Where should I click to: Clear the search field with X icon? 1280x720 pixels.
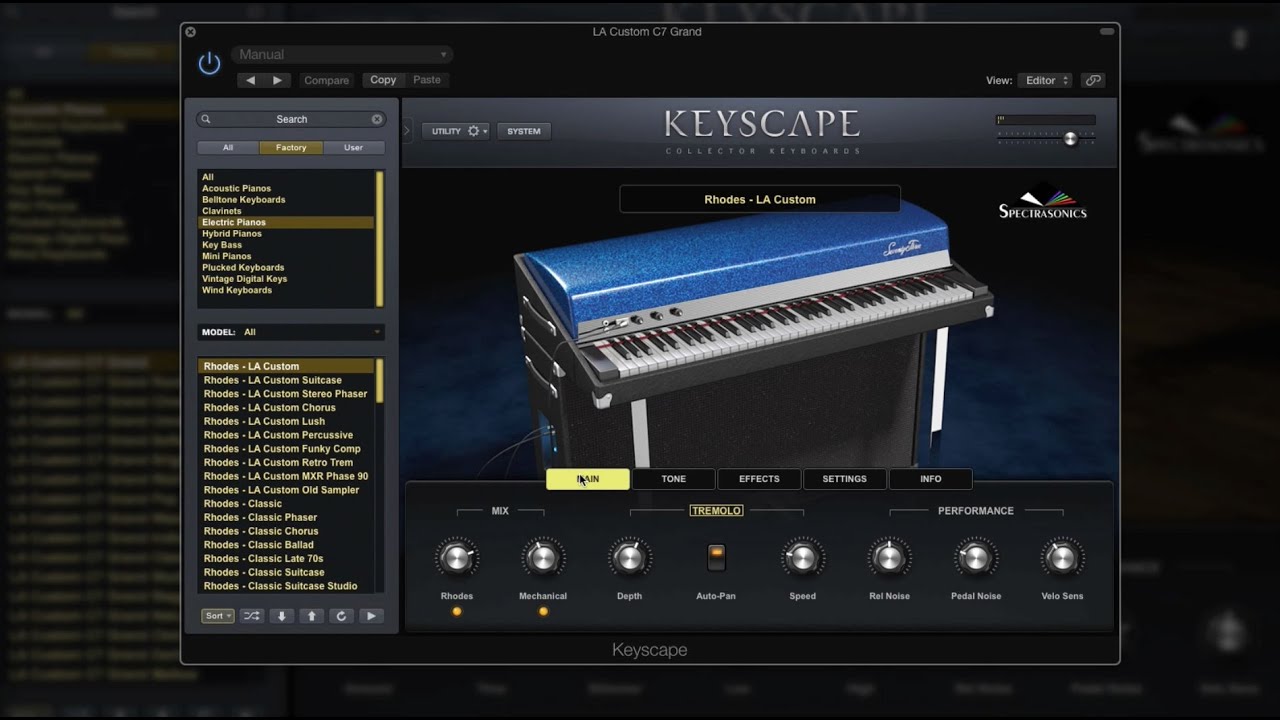point(377,119)
